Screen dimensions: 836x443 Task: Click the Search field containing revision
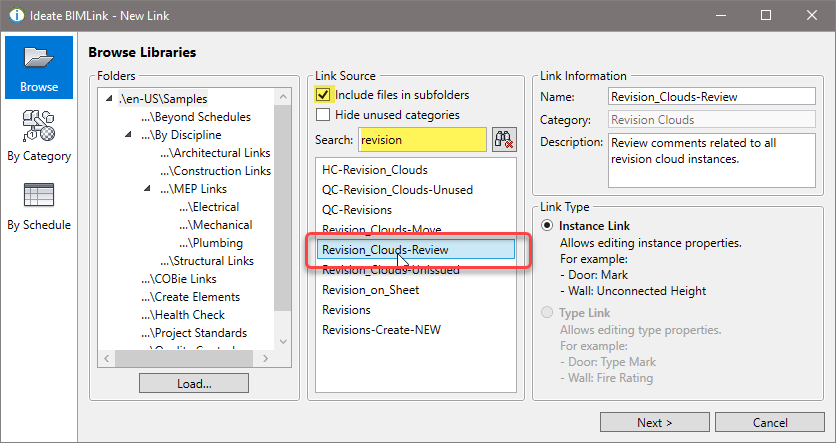point(422,140)
